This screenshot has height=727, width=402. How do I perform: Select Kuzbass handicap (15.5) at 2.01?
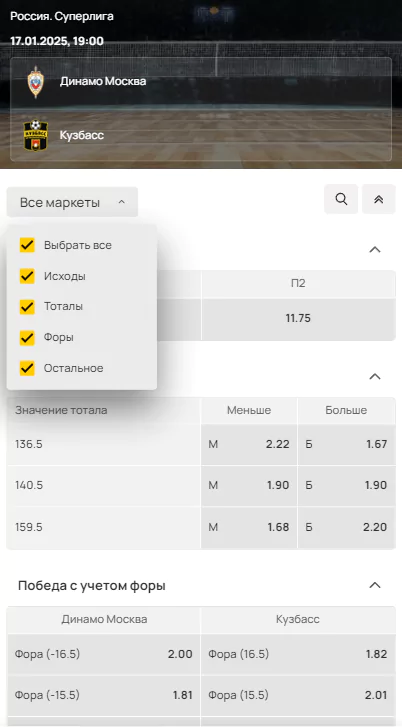298,695
